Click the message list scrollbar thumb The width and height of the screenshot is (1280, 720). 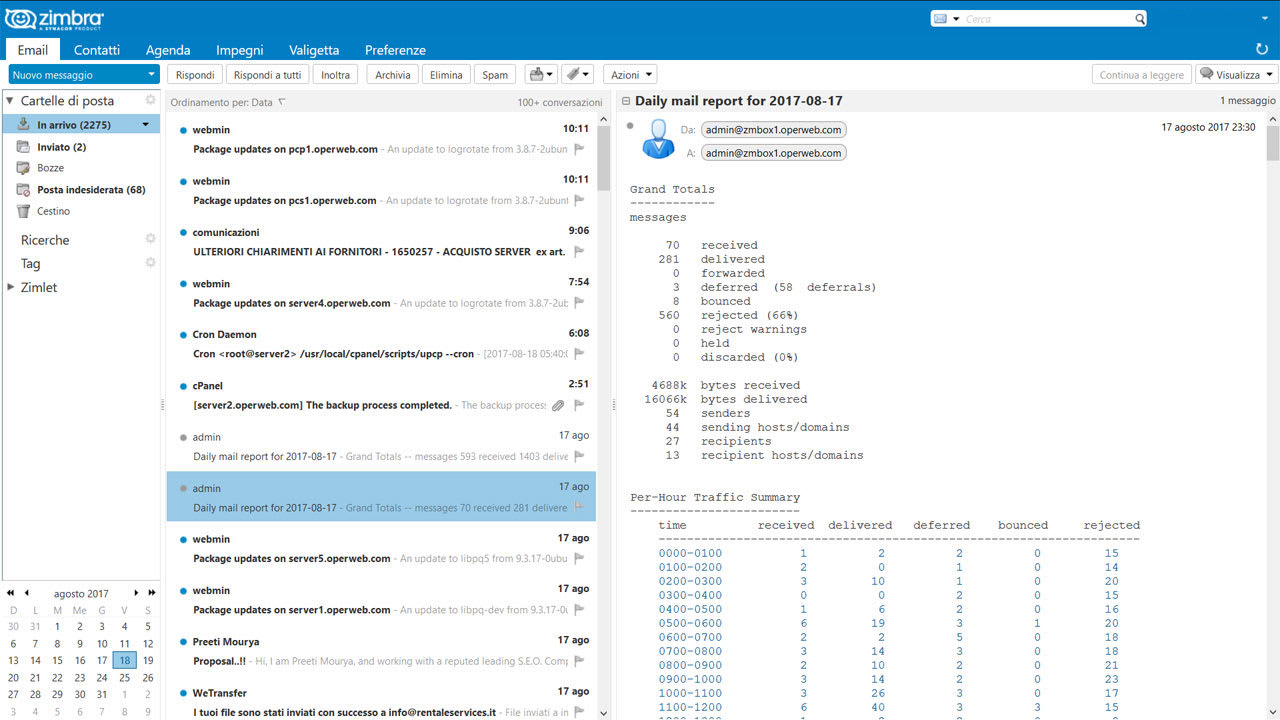point(603,157)
